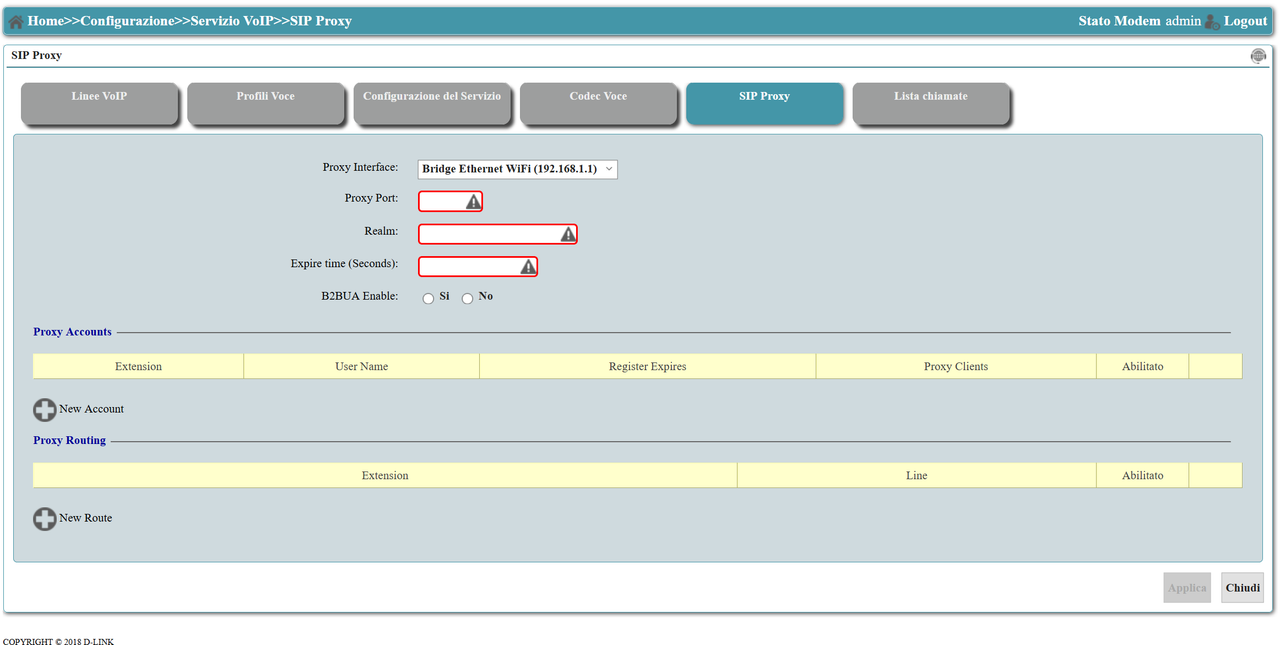Click the Line column header in Proxy Routing
Viewport: 1280px width, 645px height.
(x=916, y=475)
